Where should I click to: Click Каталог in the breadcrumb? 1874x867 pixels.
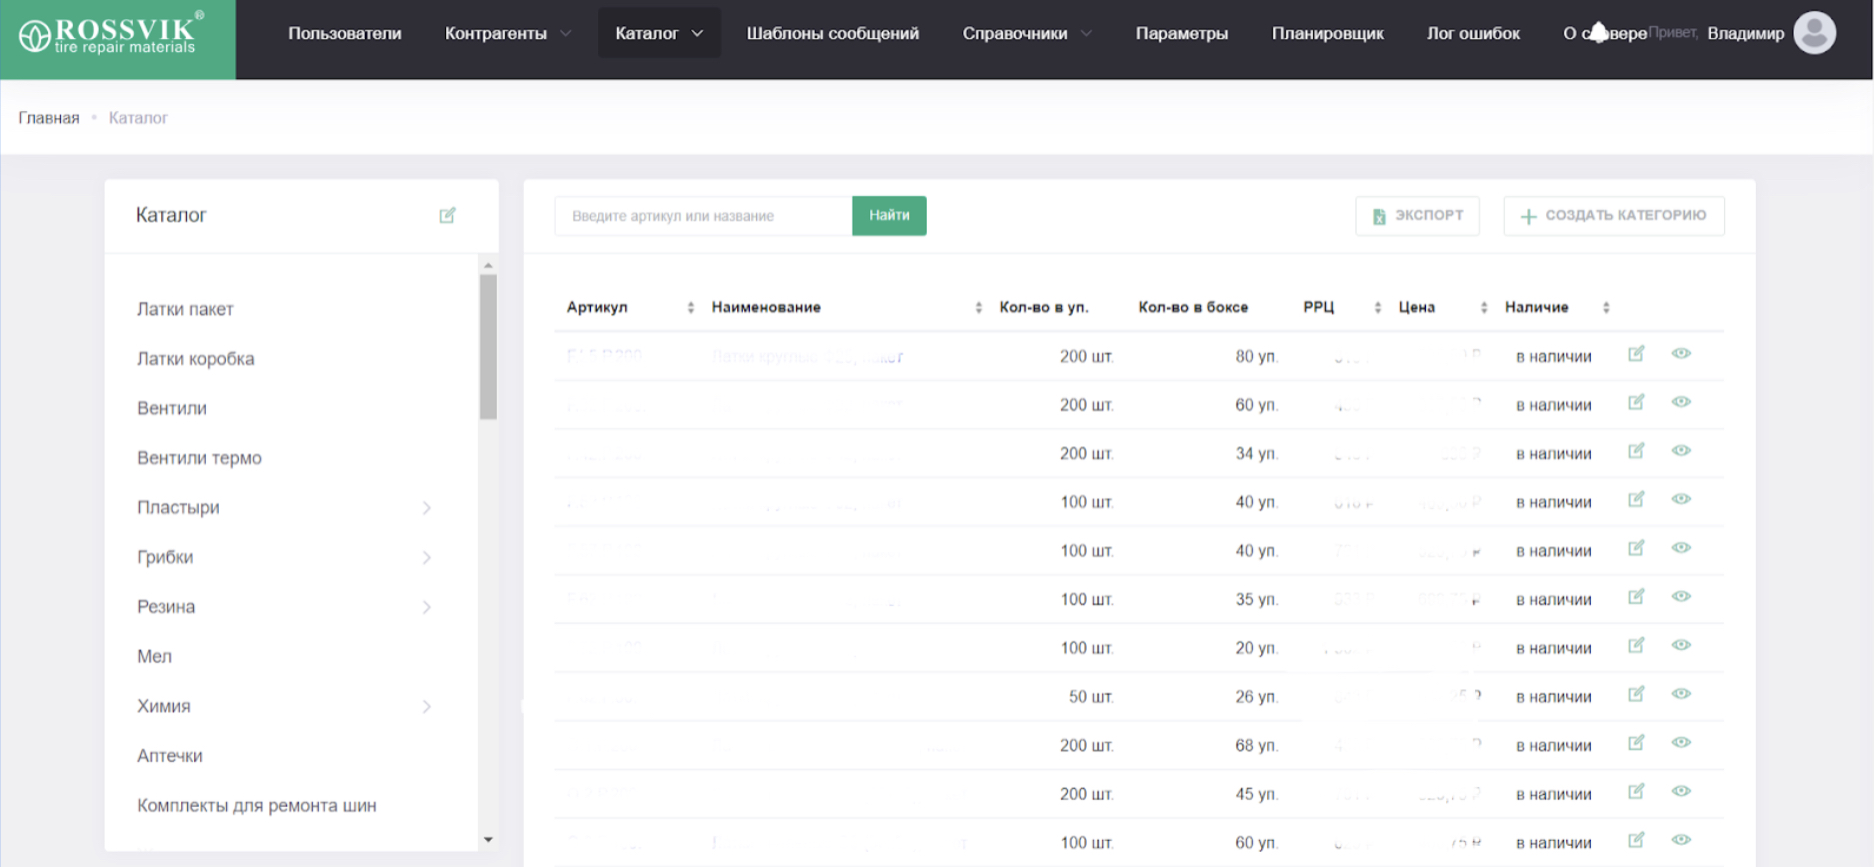[x=138, y=118]
